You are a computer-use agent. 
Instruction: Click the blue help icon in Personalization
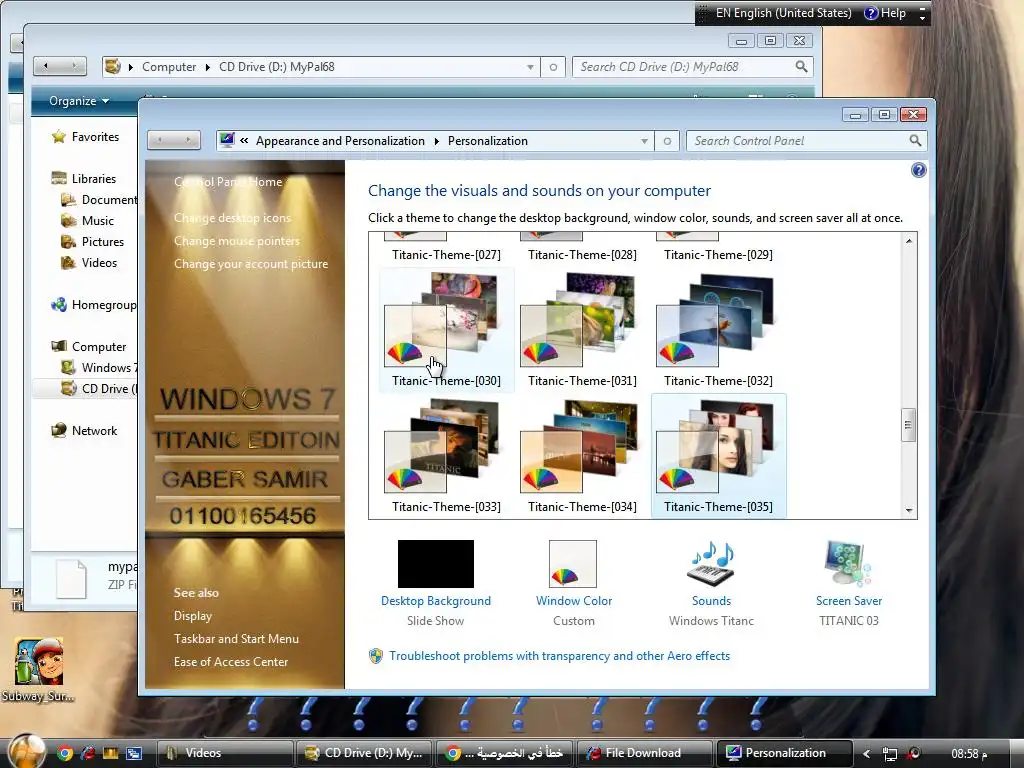(918, 170)
